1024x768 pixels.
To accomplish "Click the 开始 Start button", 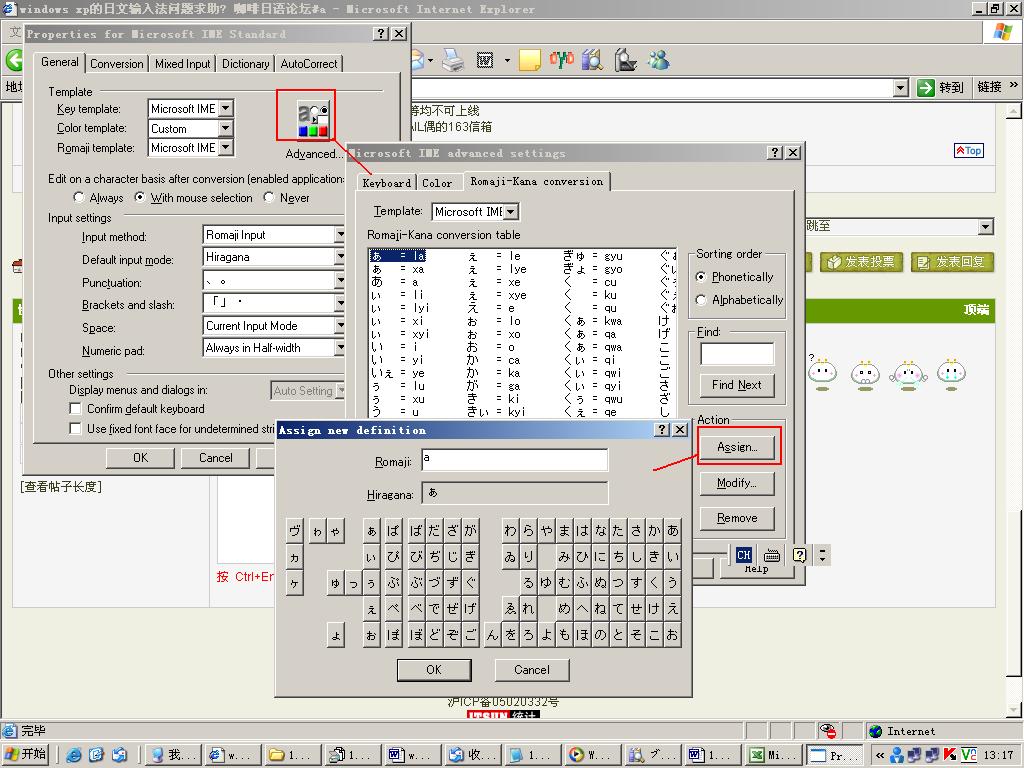I will click(x=26, y=754).
